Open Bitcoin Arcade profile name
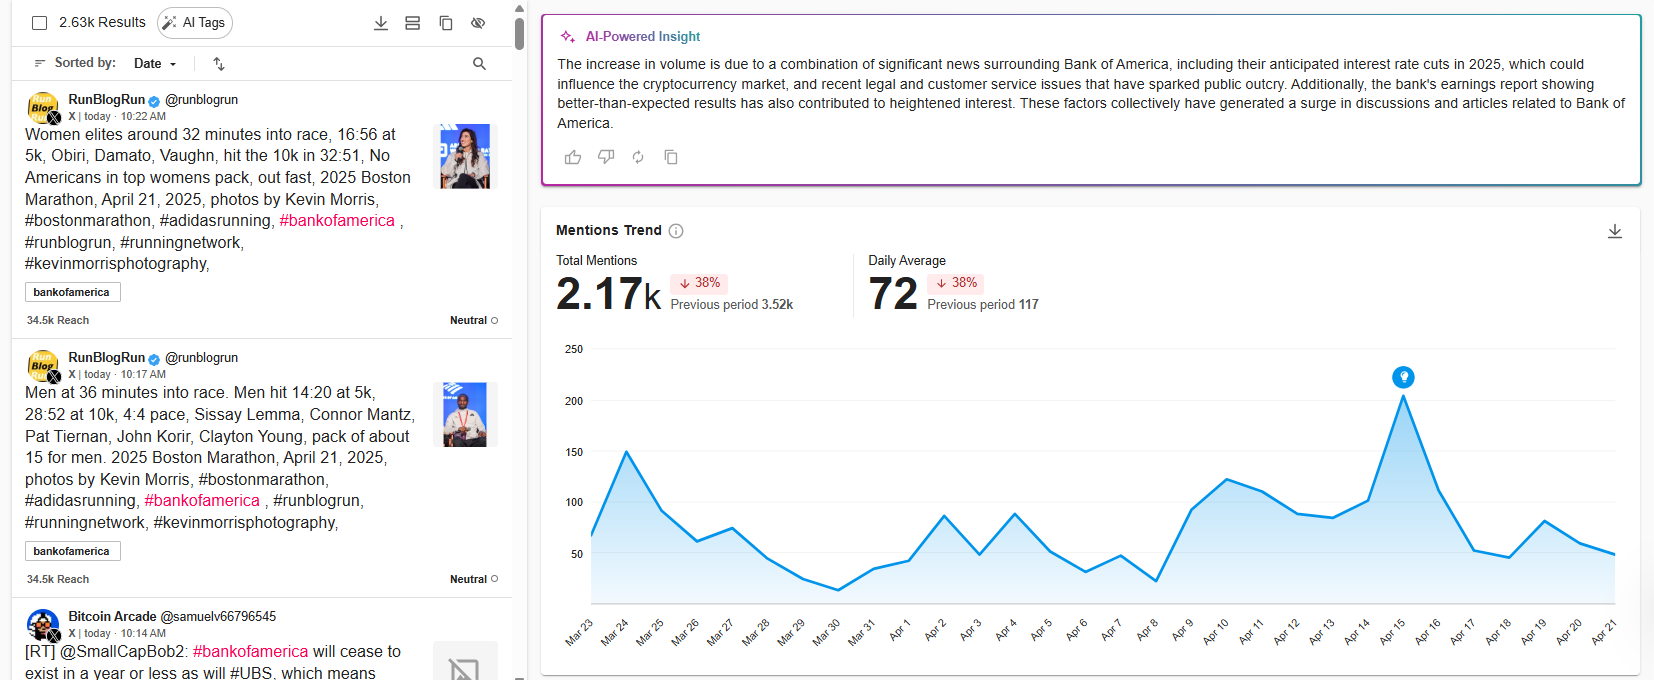 pos(112,617)
